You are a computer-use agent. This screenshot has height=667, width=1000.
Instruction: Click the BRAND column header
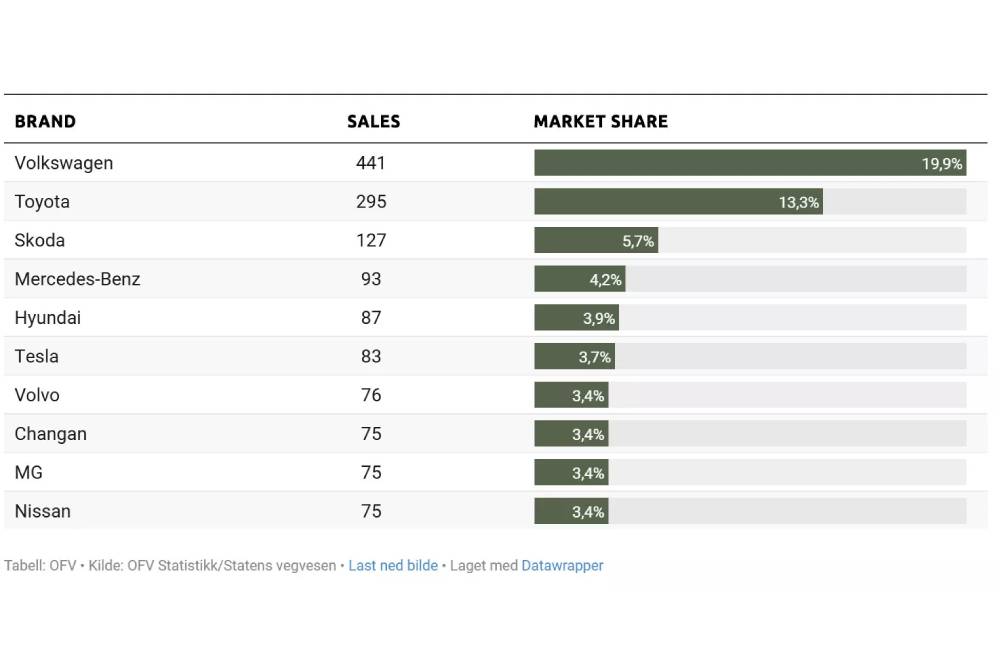point(45,122)
